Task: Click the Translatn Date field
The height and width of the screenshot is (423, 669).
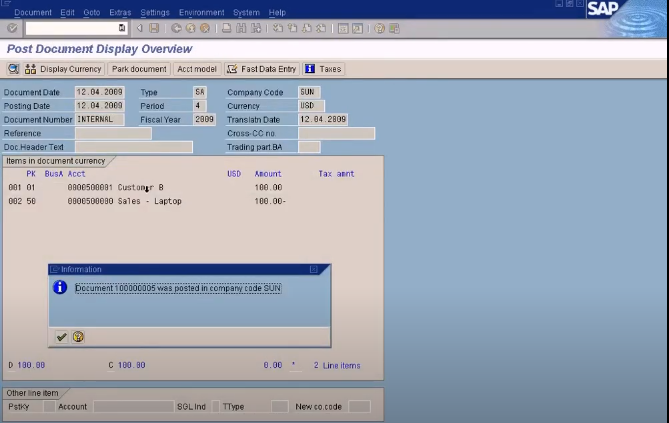Action: (323, 120)
